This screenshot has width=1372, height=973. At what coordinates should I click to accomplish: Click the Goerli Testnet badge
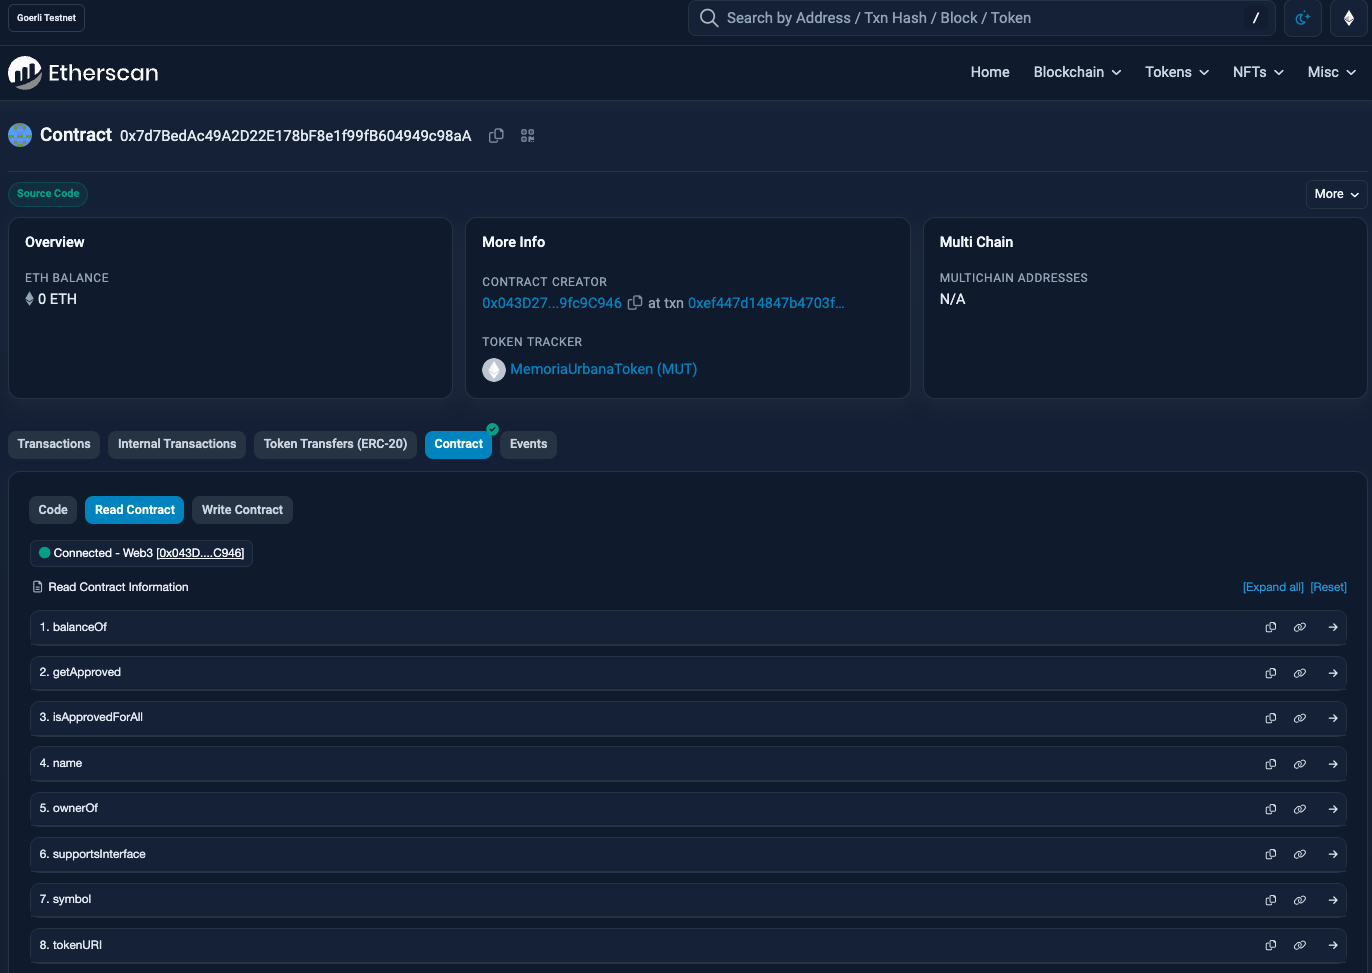click(45, 17)
